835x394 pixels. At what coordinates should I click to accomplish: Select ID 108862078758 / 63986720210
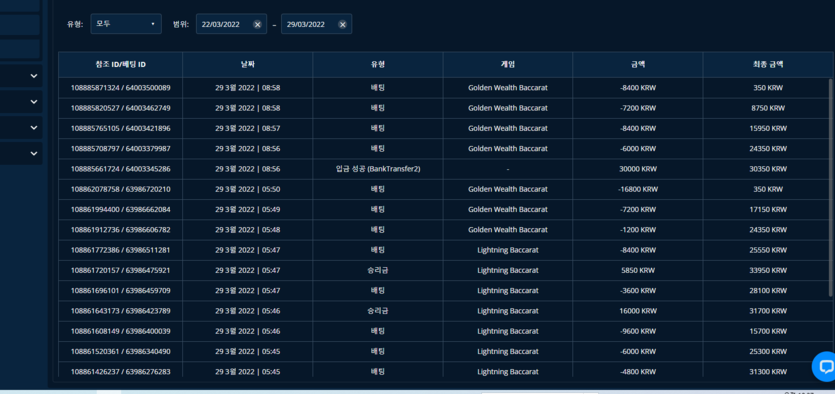(120, 189)
